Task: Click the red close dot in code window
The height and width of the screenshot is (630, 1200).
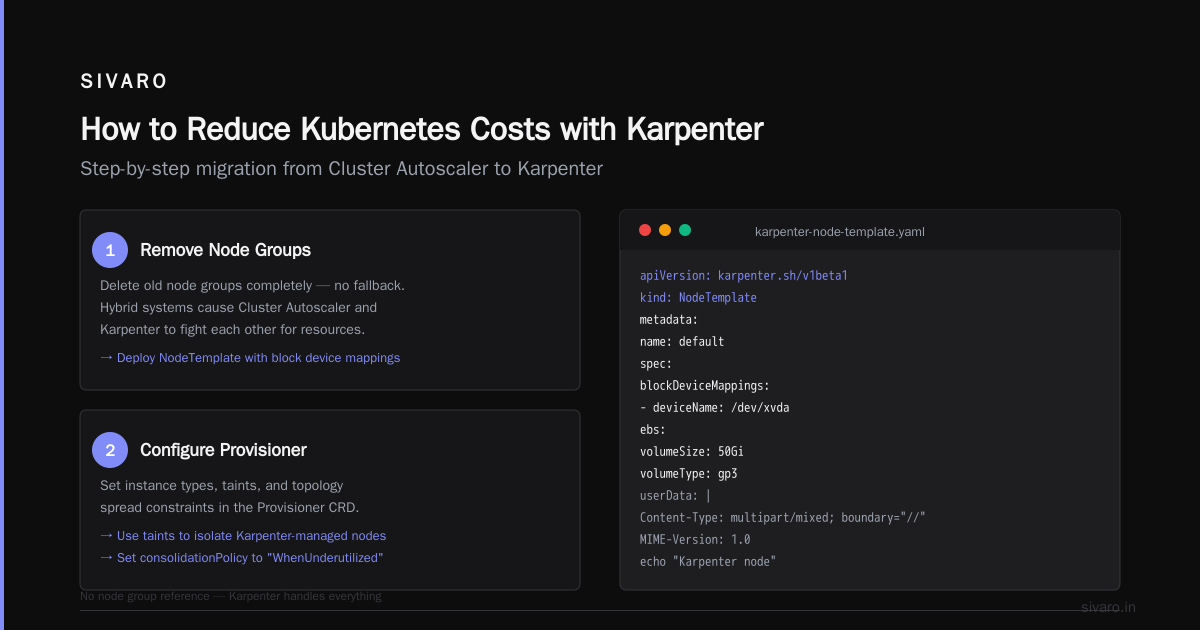Action: point(645,230)
